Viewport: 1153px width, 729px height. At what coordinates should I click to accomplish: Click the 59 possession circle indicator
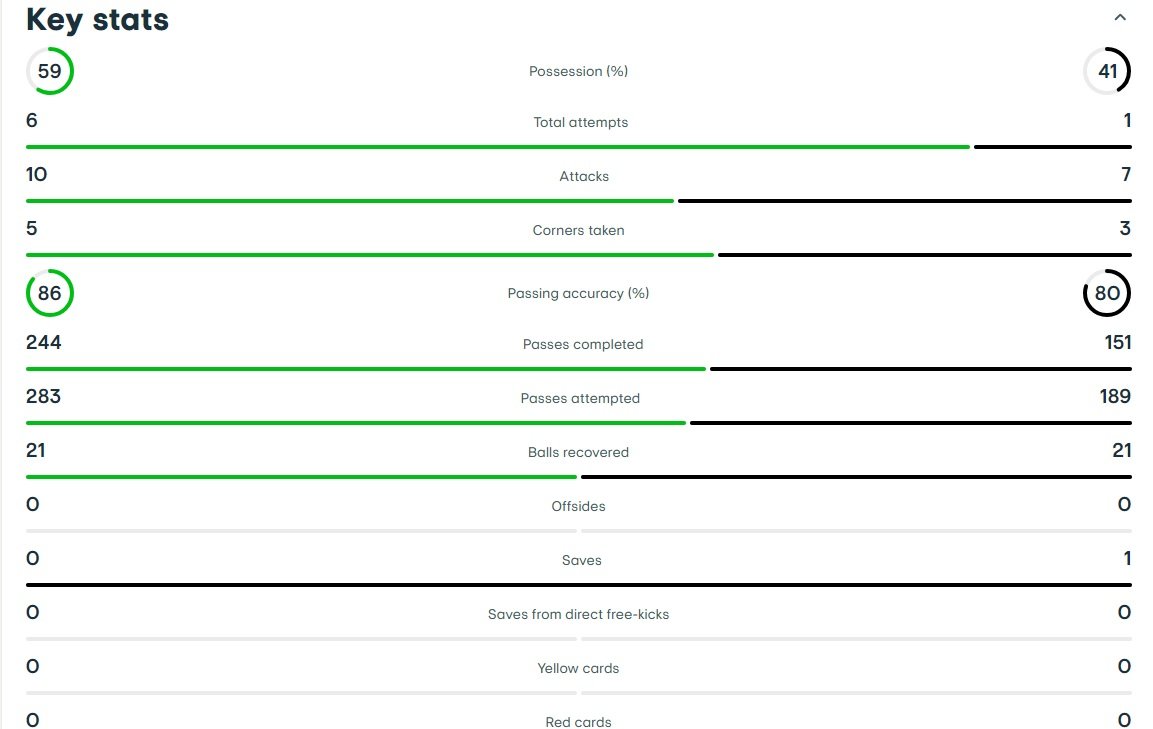[x=50, y=71]
